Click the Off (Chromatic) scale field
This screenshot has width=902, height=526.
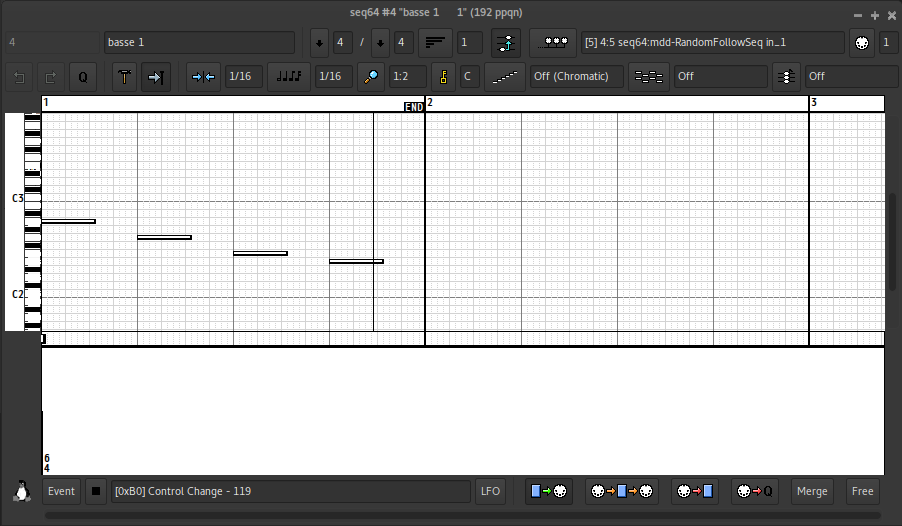[576, 77]
